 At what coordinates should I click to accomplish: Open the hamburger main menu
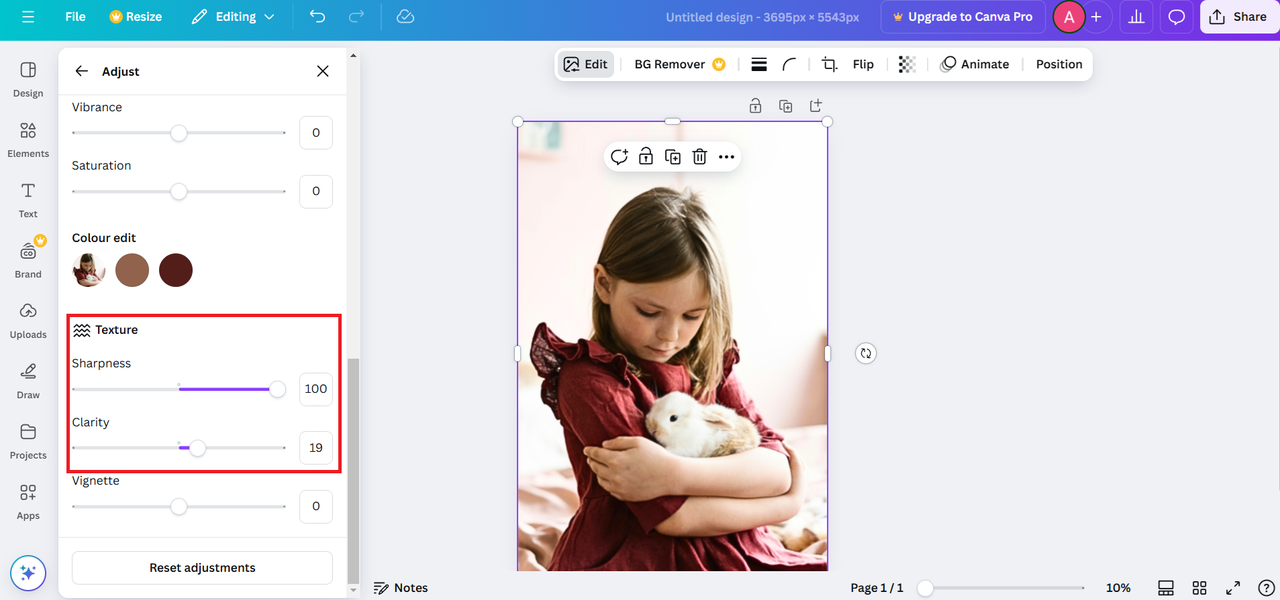pos(28,17)
